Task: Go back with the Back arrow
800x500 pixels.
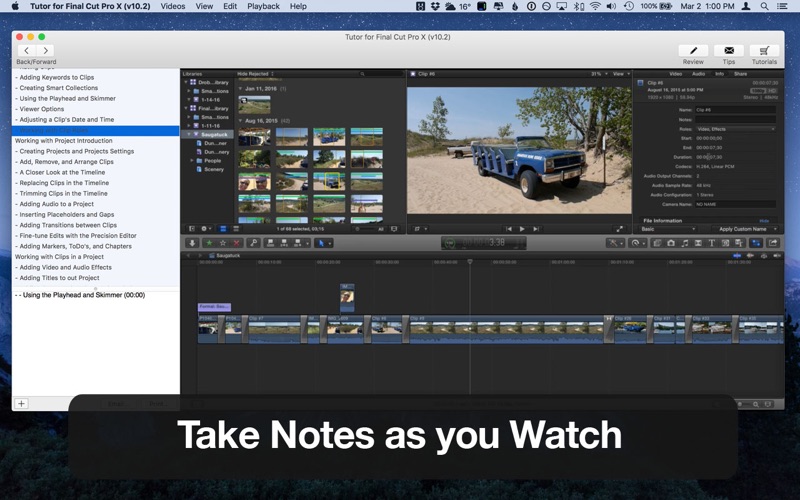Action: click(27, 51)
